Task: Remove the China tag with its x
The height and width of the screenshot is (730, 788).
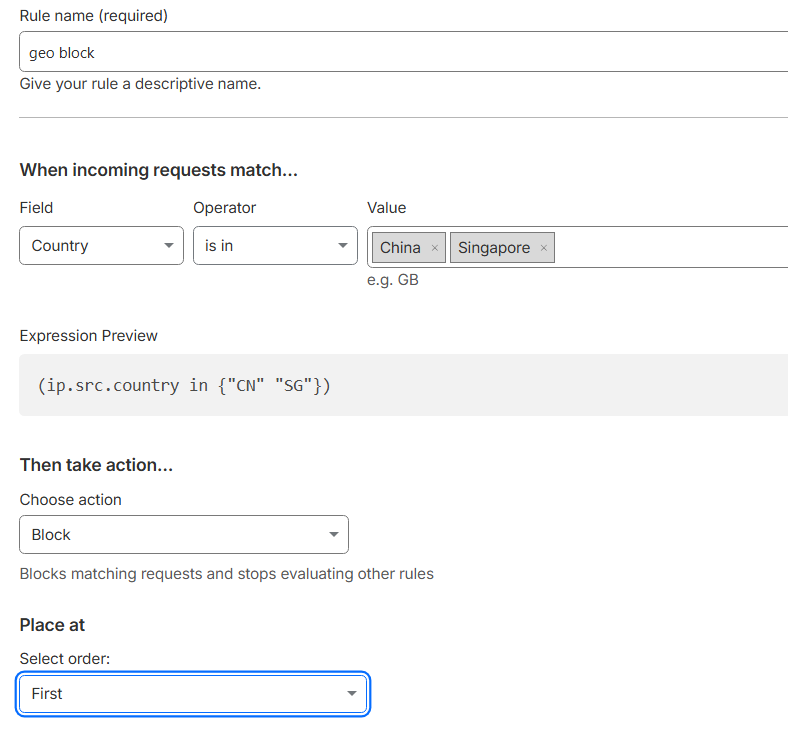Action: pos(435,248)
